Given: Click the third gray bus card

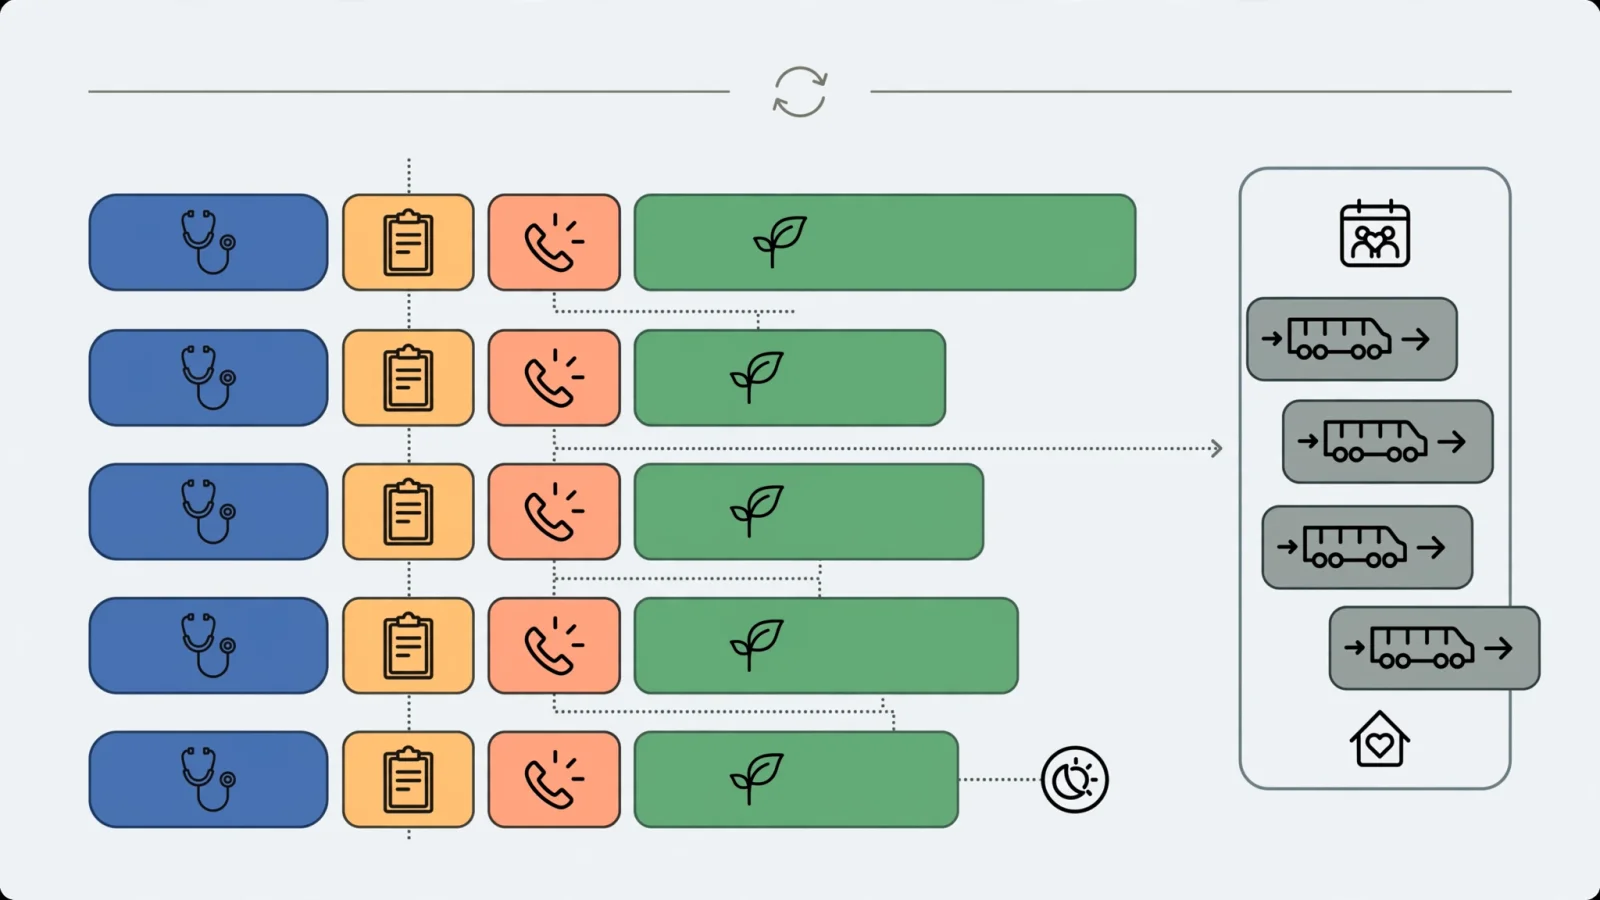Looking at the screenshot, I should [1367, 547].
